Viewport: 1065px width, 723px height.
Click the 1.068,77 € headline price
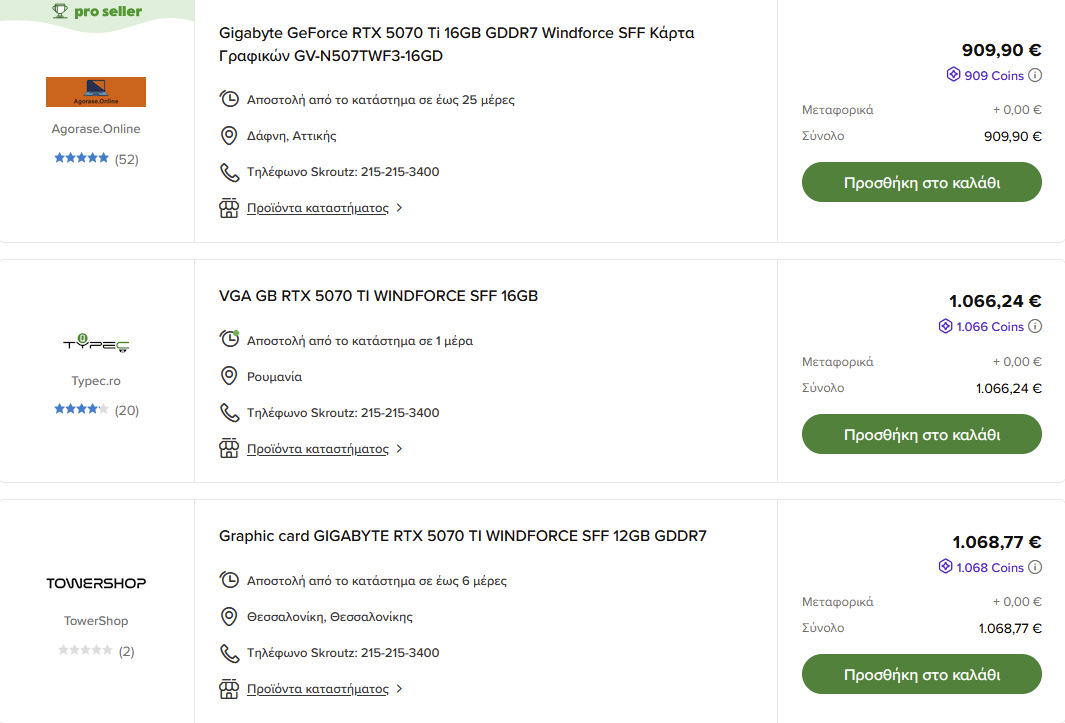pyautogui.click(x=996, y=542)
